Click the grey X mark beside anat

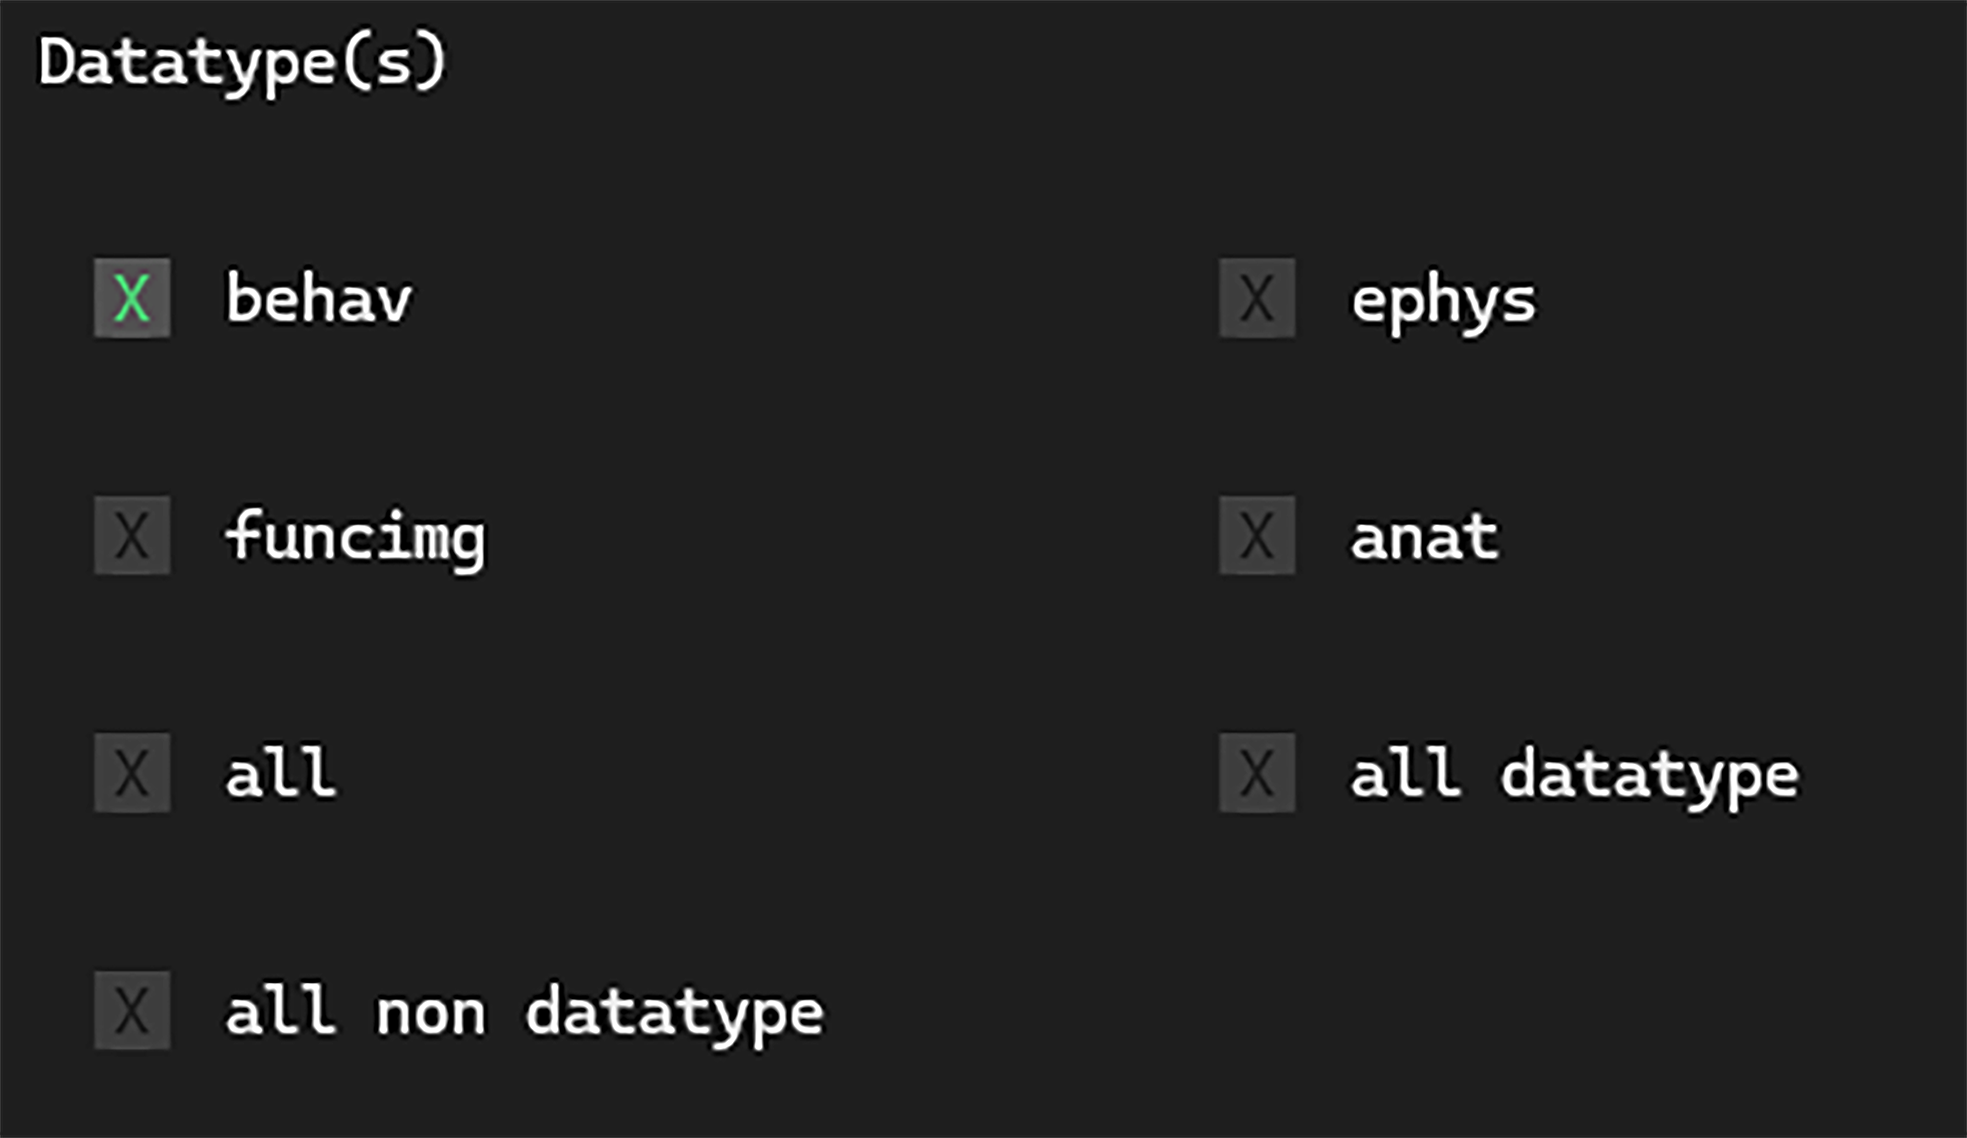1257,535
